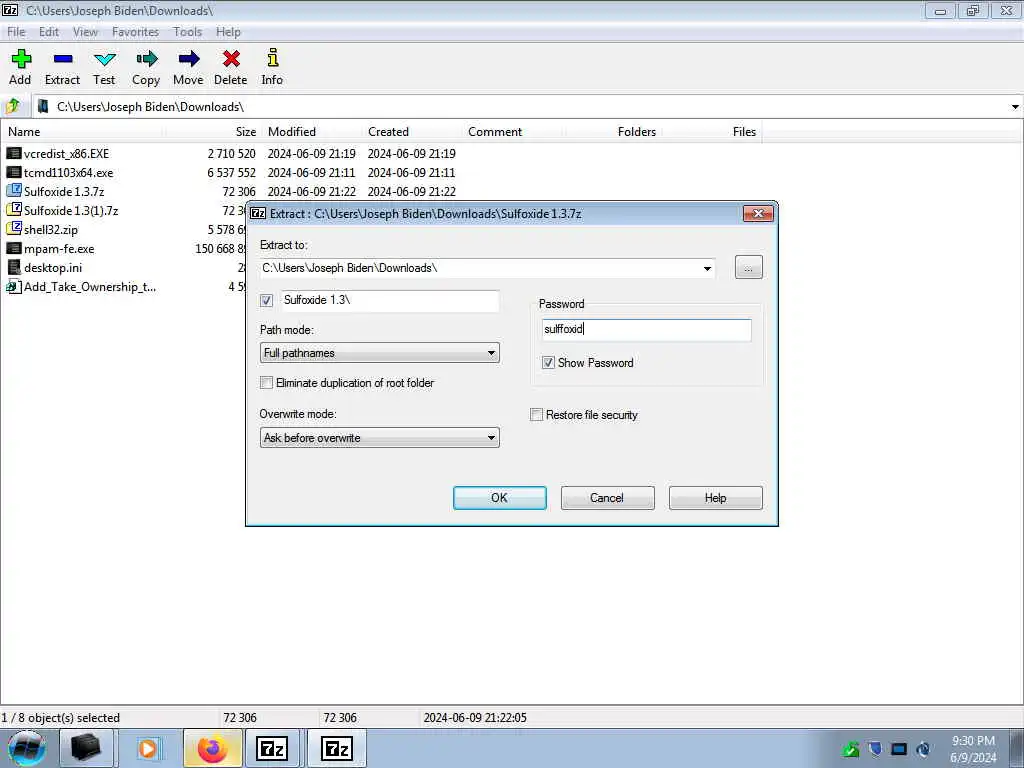Click the Move toolbar icon
The image size is (1024, 768).
[189, 59]
